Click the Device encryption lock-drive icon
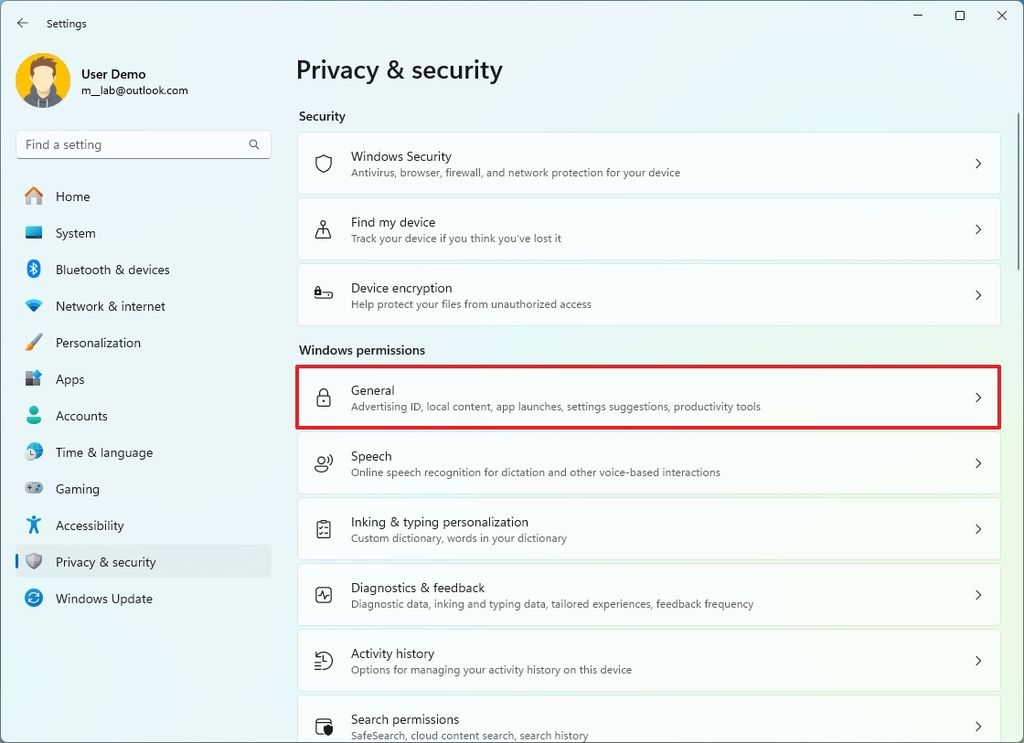This screenshot has width=1024, height=743. point(323,292)
